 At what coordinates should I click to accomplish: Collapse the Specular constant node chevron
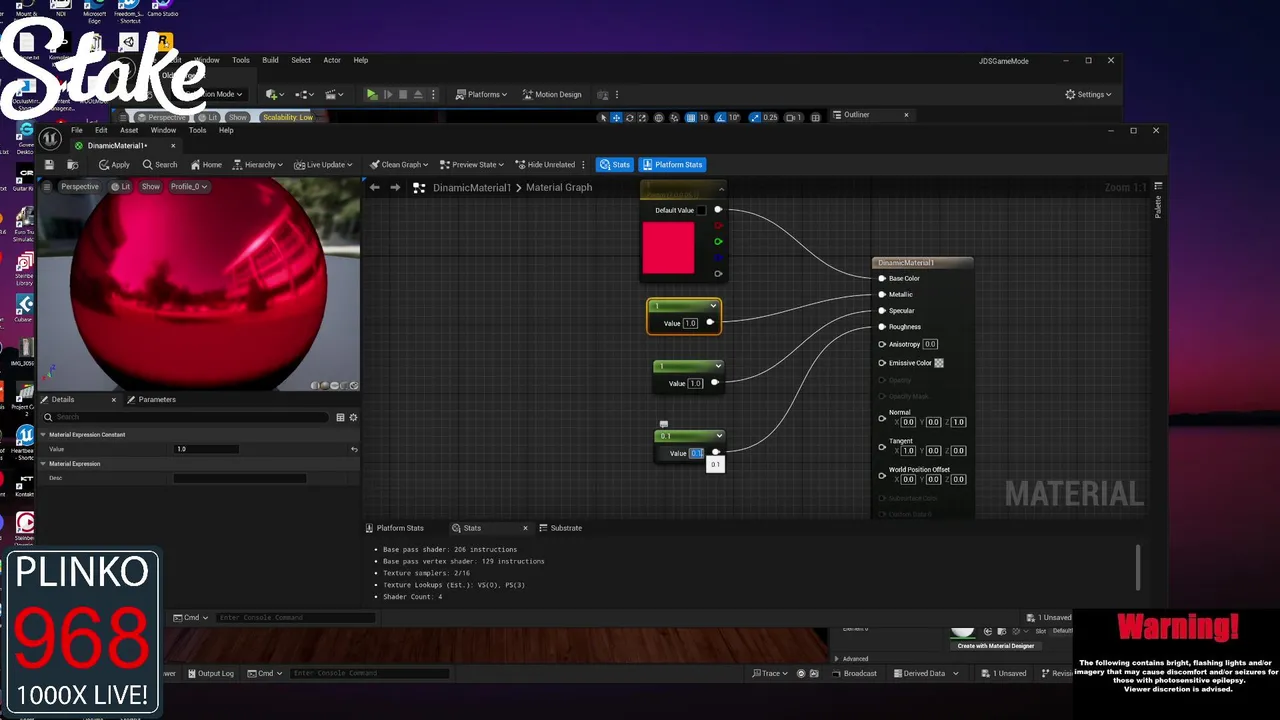pyautogui.click(x=718, y=366)
